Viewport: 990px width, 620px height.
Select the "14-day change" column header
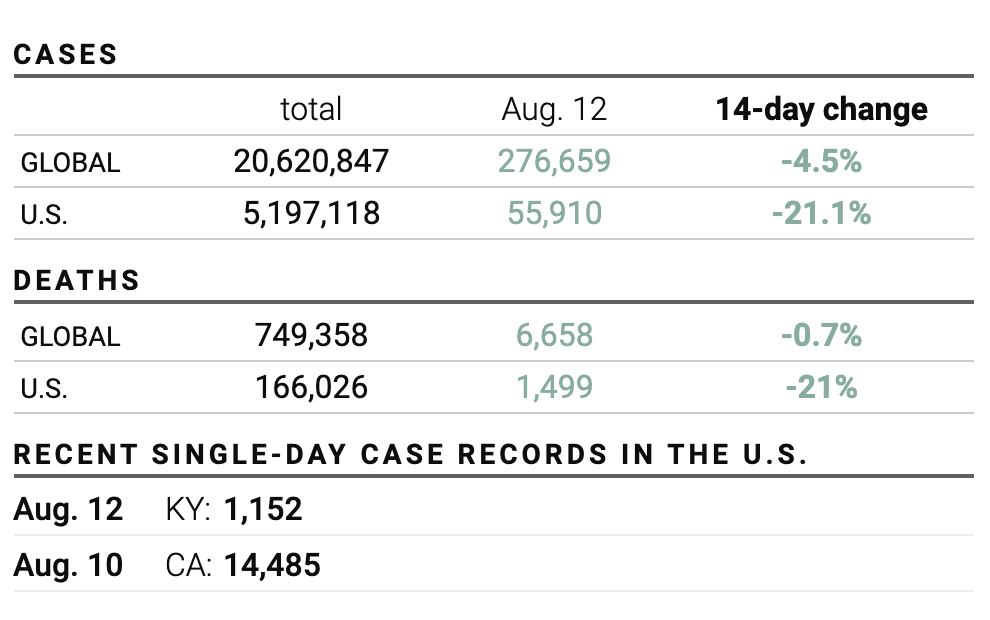[821, 109]
